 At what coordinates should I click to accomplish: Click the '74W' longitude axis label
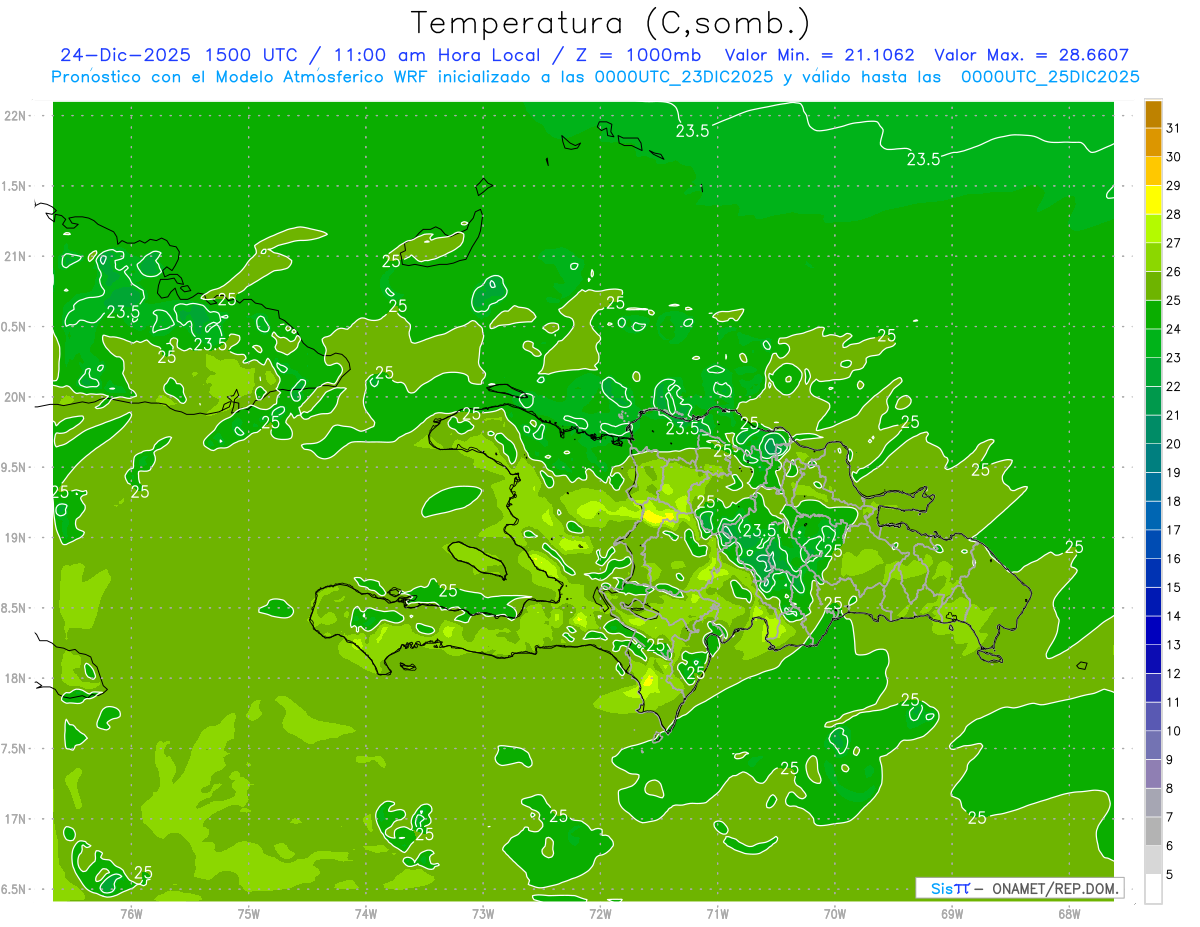pos(365,913)
